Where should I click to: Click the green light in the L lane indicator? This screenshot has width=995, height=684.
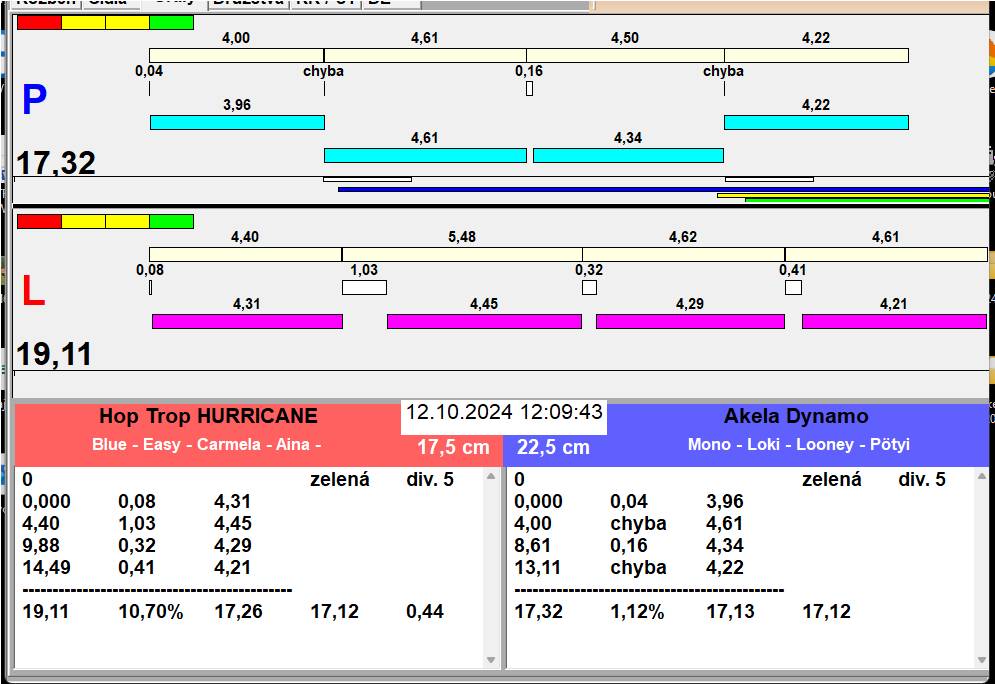[171, 221]
